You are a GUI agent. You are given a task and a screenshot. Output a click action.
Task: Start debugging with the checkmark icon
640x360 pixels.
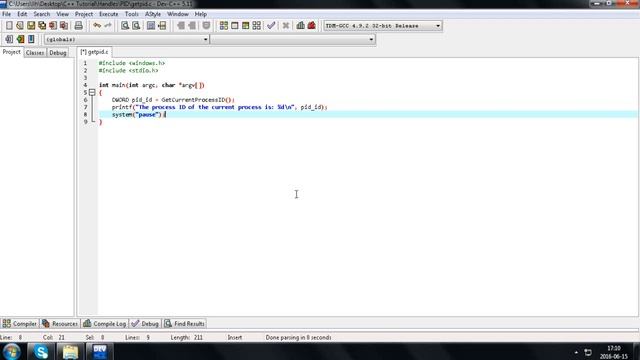[x=271, y=26]
